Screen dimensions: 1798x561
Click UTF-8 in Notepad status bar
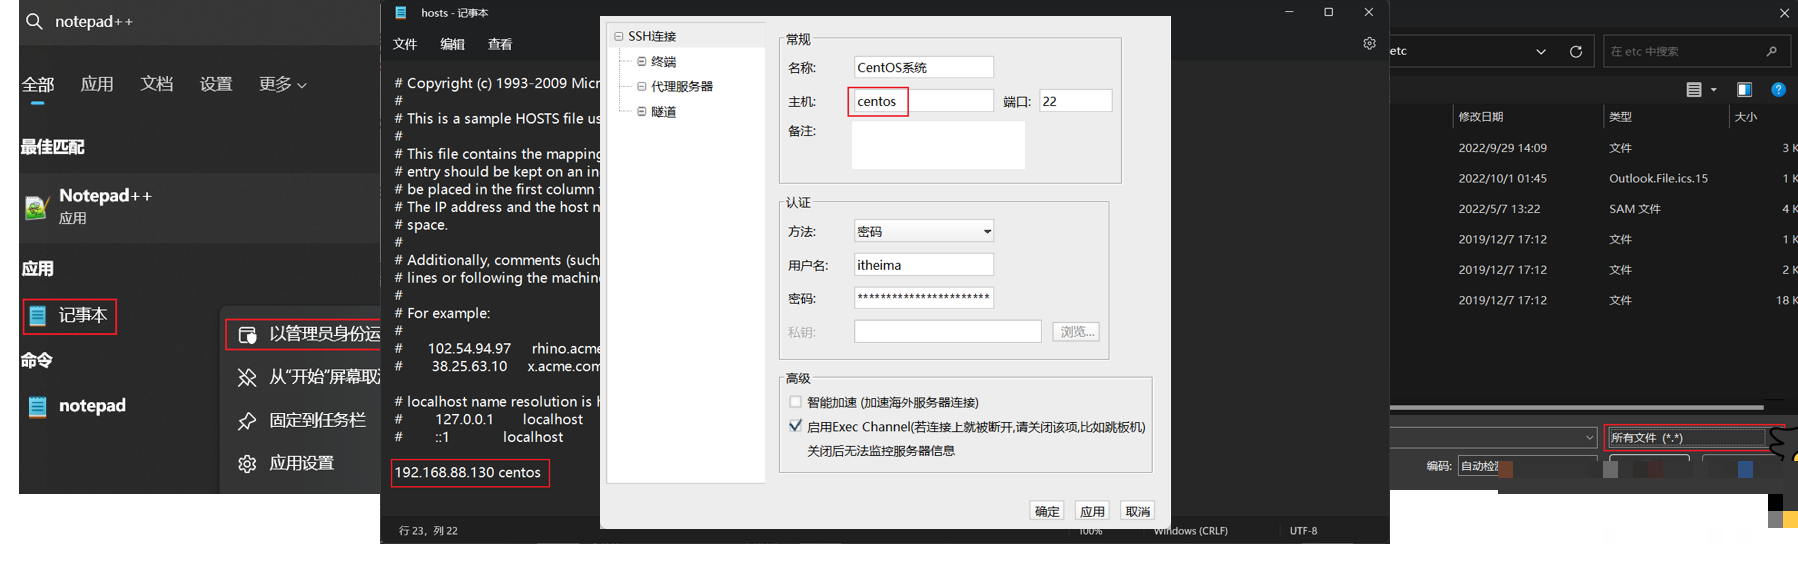pyautogui.click(x=1303, y=531)
